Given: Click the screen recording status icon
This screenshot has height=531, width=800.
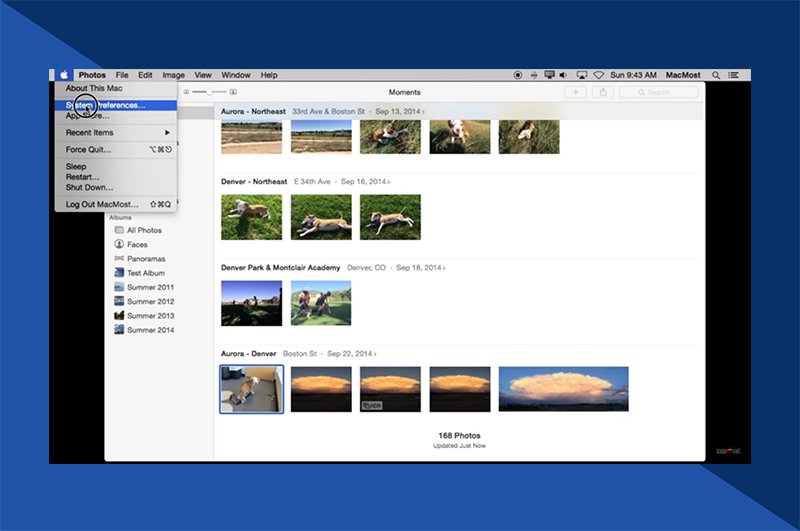Looking at the screenshot, I should point(518,75).
